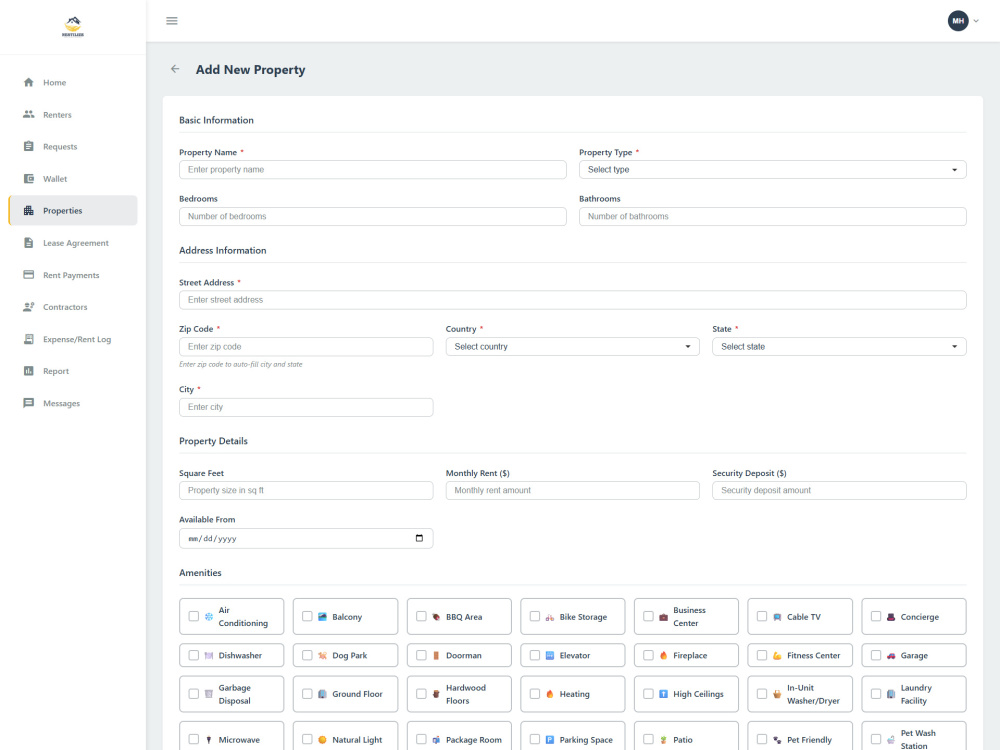Click the Square Feet input field
The width and height of the screenshot is (1000, 750).
[306, 490]
